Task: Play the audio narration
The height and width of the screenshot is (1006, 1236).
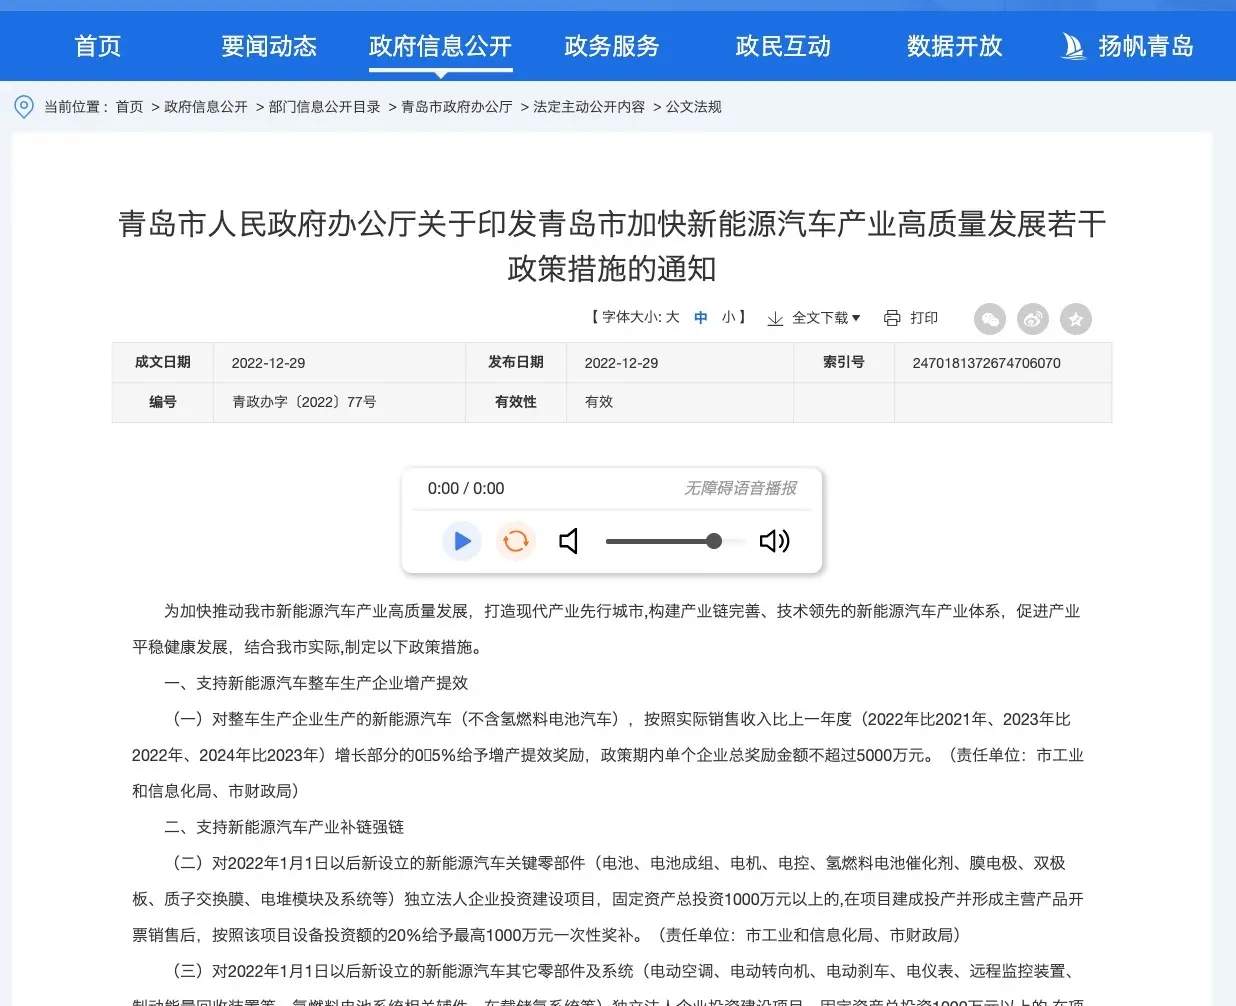Action: 462,541
